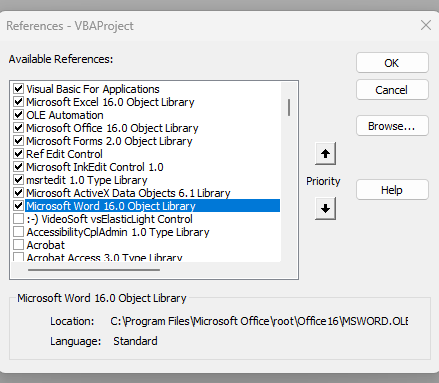
Task: Select "Microsoft Office 16.0 Object Library" row text
Action: [x=112, y=128]
